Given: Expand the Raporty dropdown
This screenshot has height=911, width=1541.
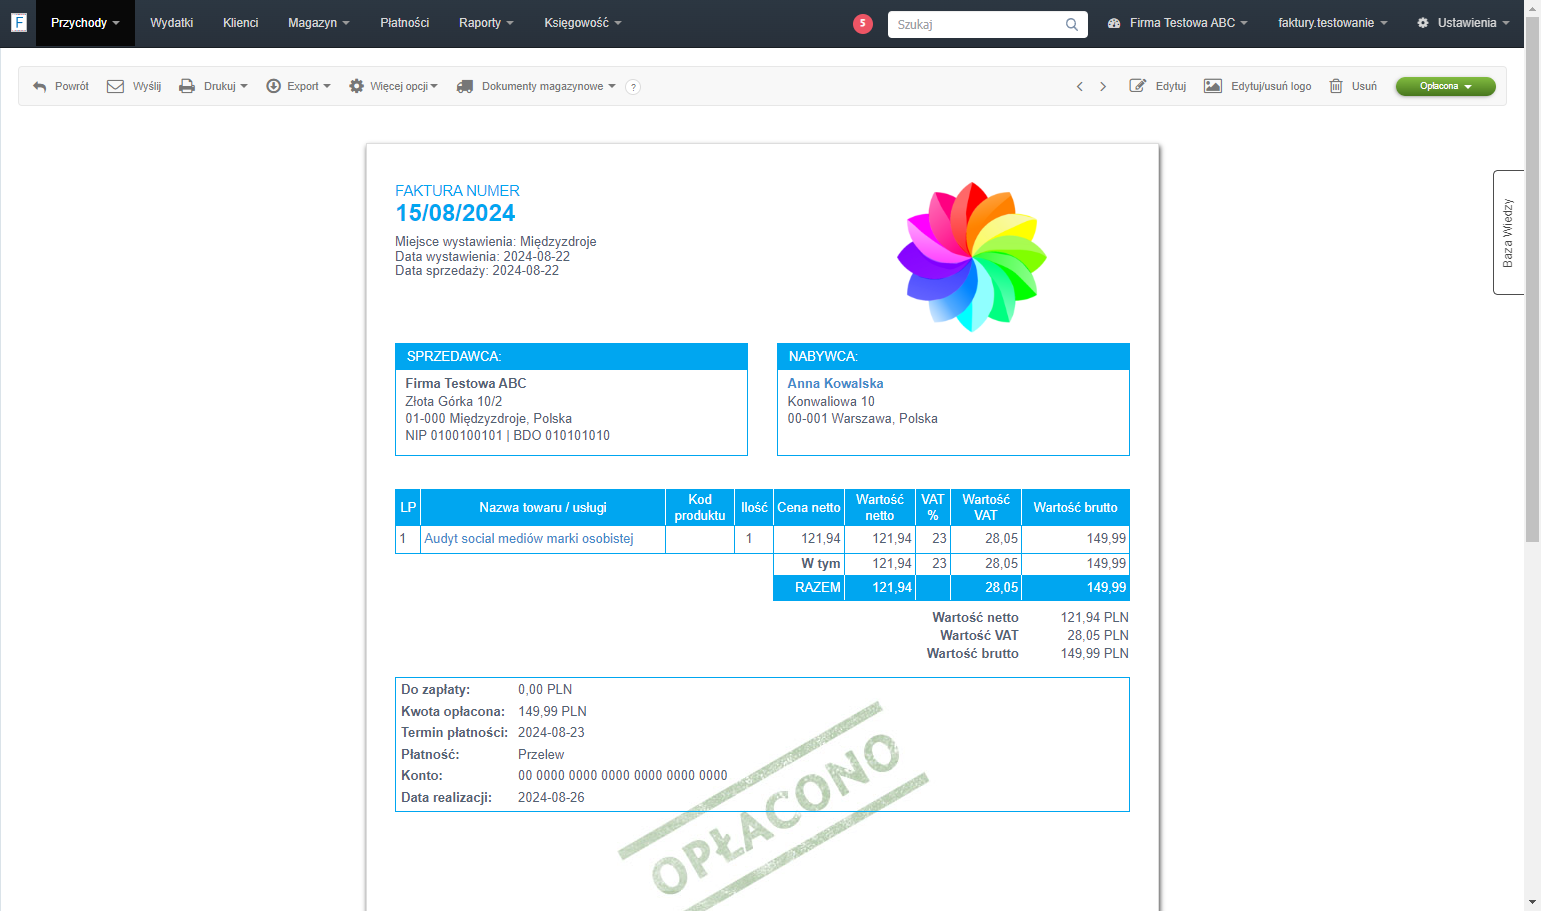Looking at the screenshot, I should point(486,23).
